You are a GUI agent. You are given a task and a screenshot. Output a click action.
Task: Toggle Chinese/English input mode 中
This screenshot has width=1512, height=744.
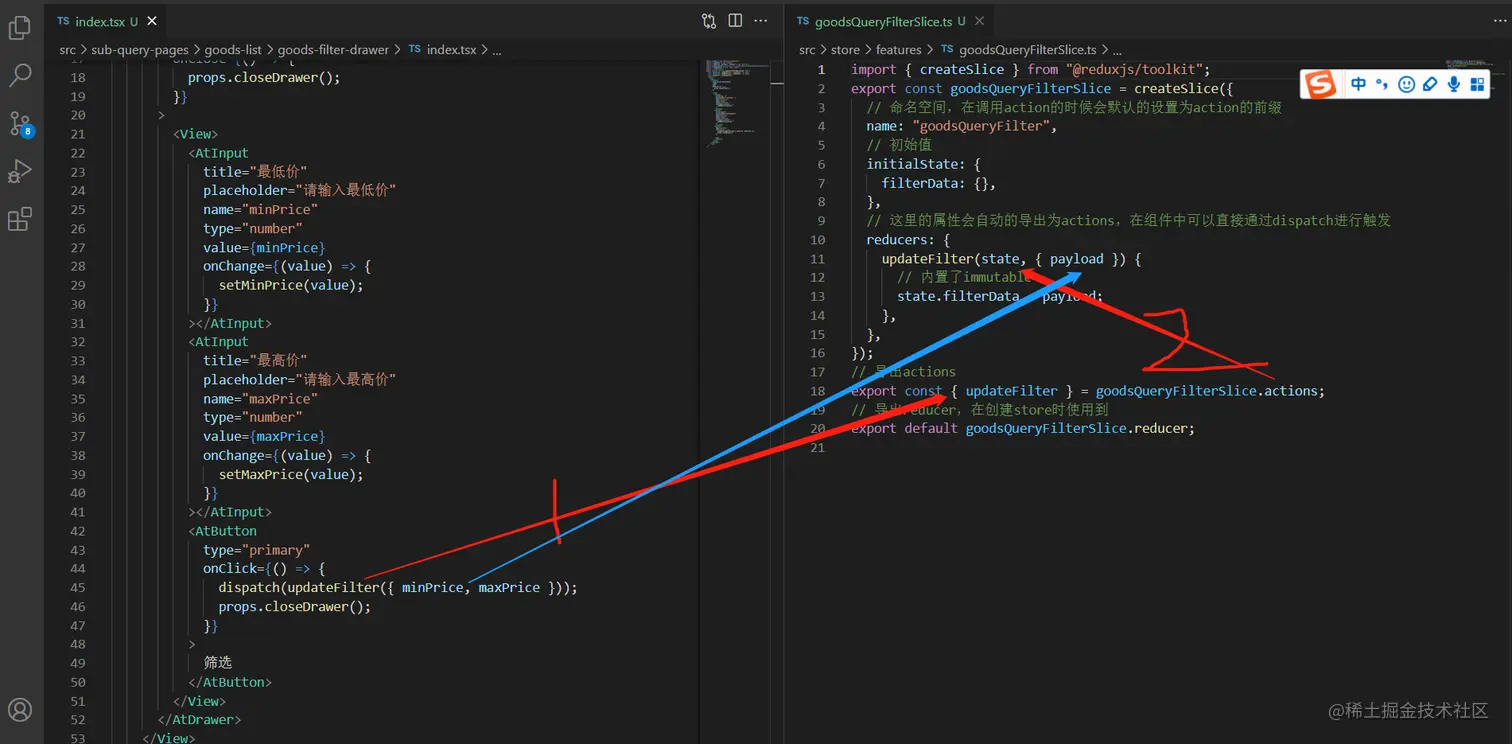[1358, 85]
